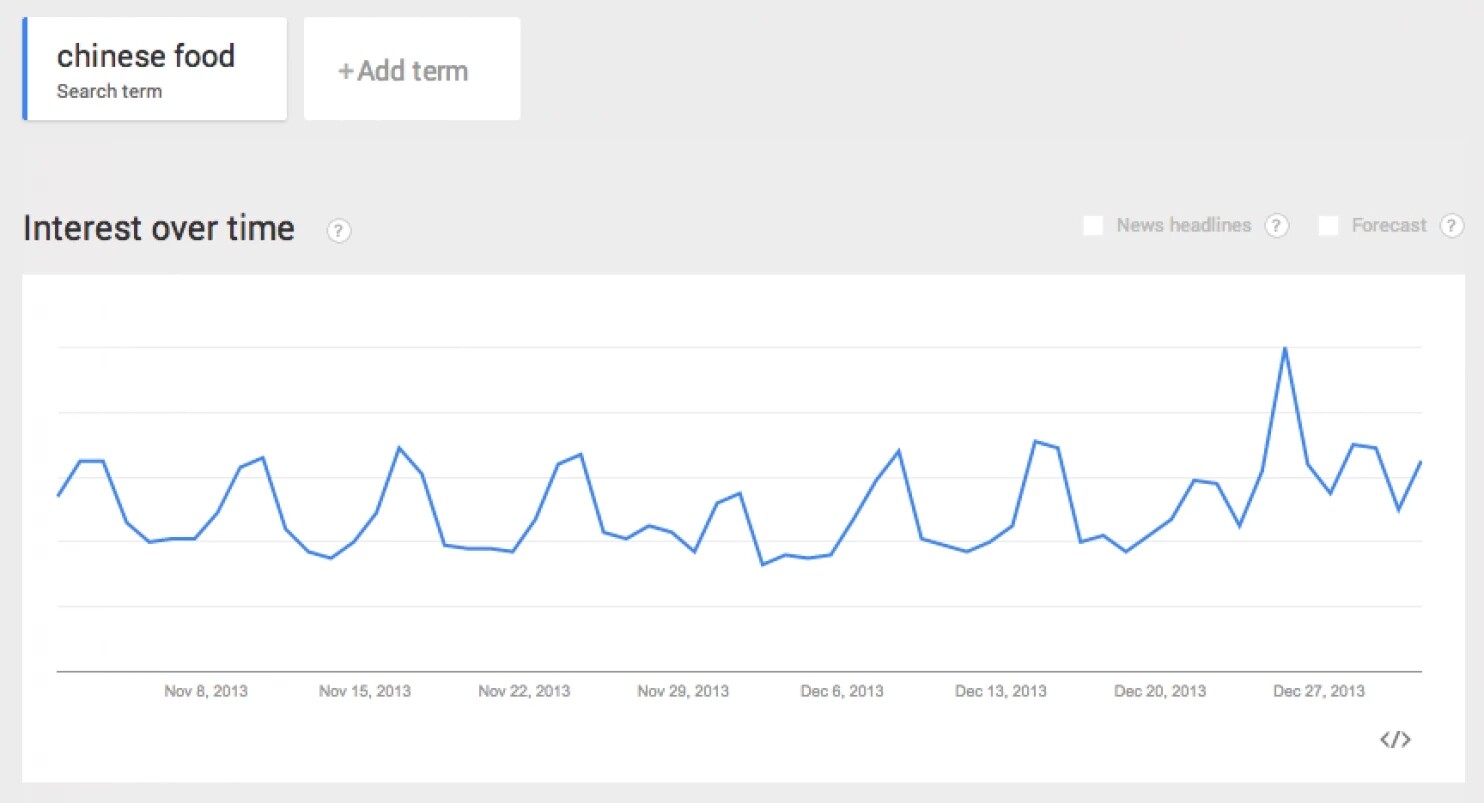Click the Nov 29, 2013 date label

[x=683, y=691]
